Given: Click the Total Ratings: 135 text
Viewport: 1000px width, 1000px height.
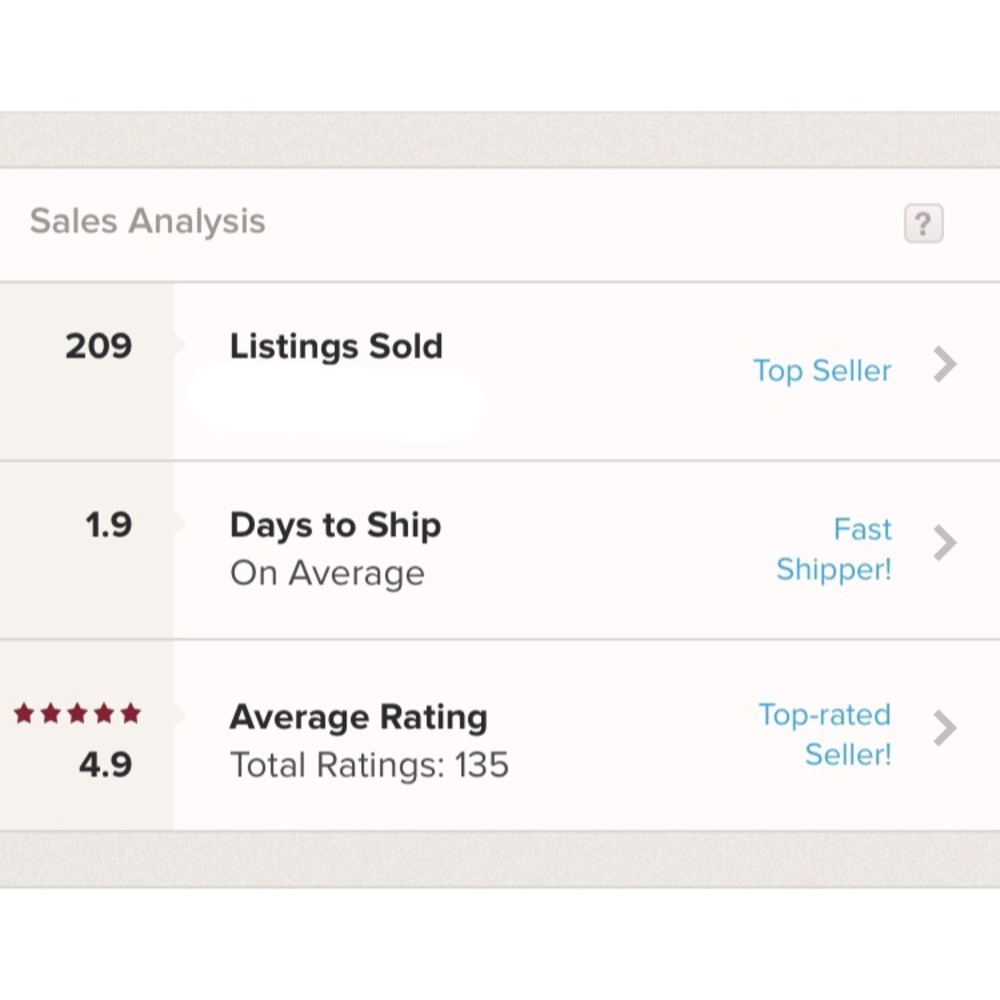Looking at the screenshot, I should [369, 766].
